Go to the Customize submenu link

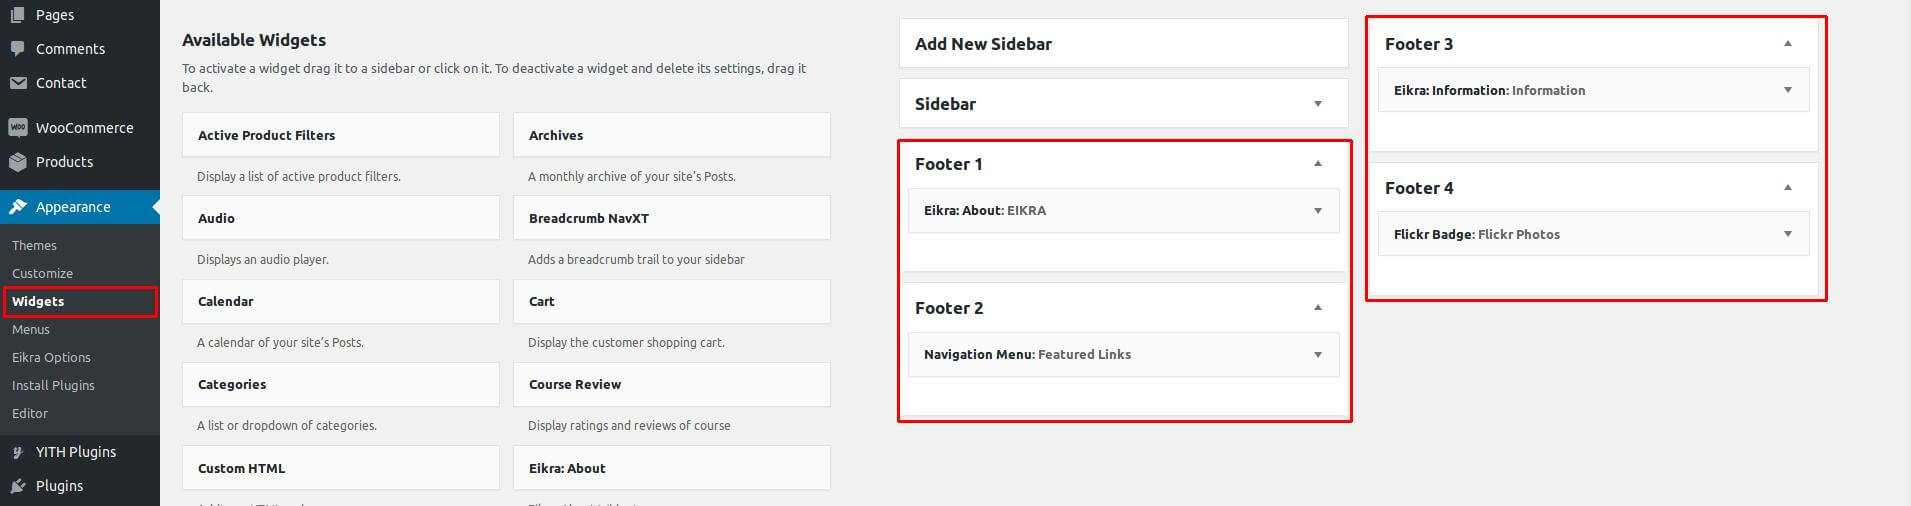coord(42,273)
